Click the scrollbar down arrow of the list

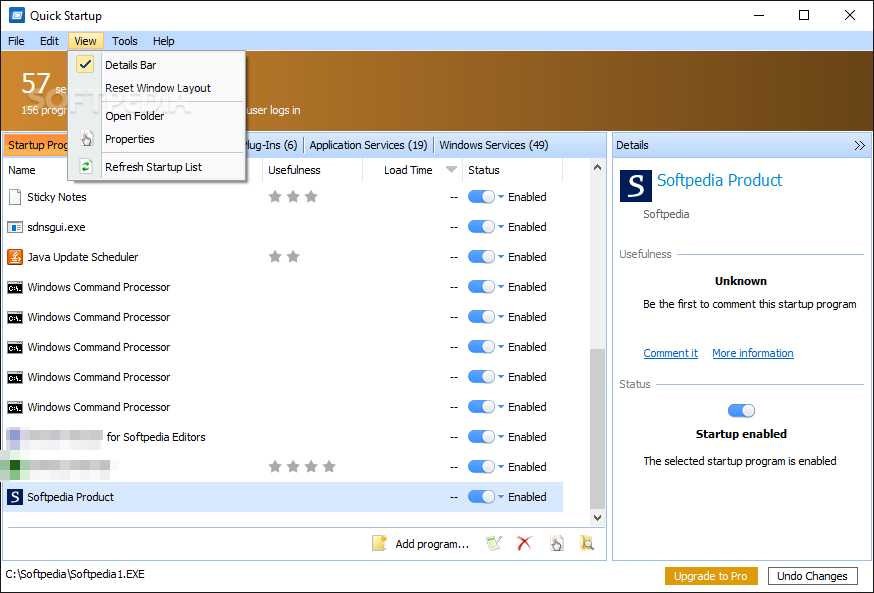tap(597, 517)
